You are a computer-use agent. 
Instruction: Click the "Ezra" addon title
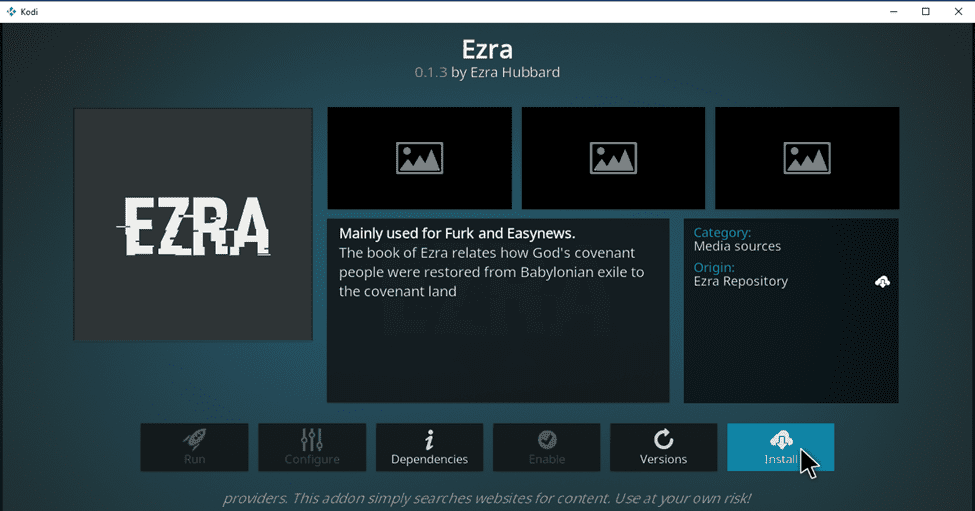pyautogui.click(x=487, y=49)
